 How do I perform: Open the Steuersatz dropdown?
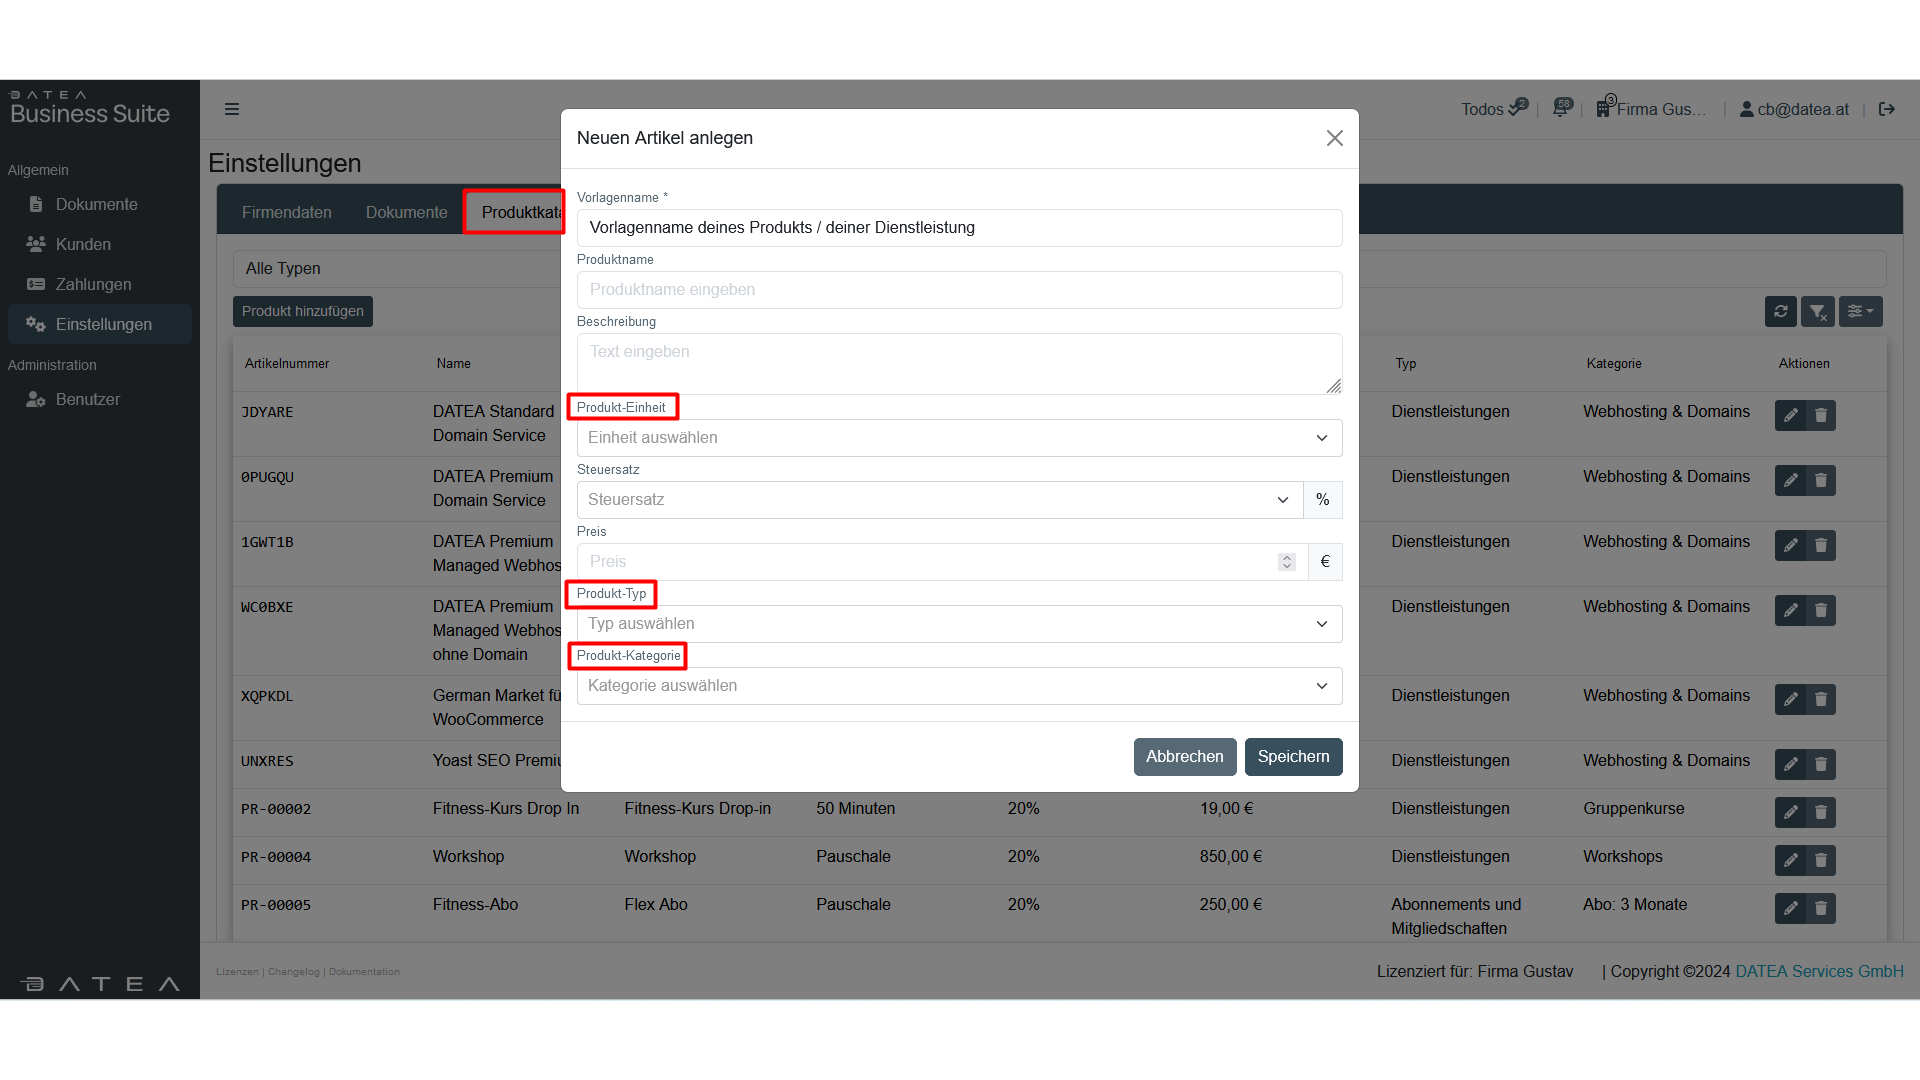938,500
